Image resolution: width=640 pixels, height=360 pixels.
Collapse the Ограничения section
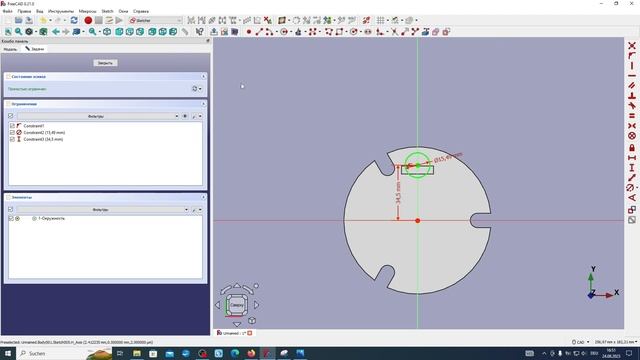[x=203, y=104]
